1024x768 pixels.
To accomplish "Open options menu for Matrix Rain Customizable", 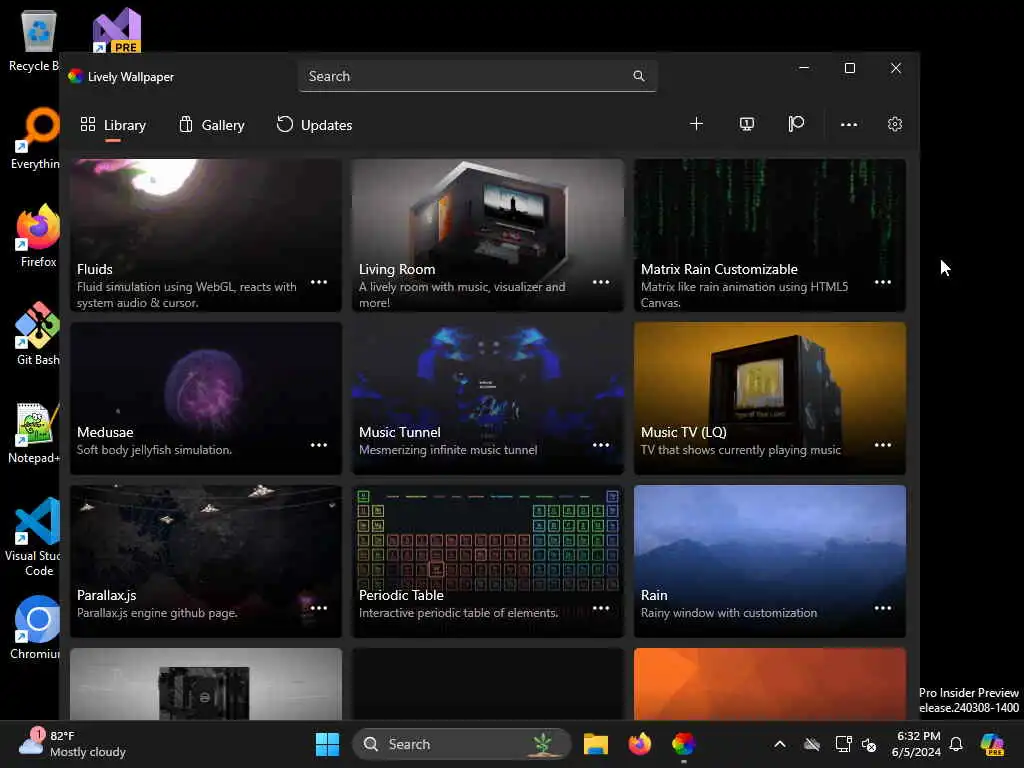I will tap(883, 282).
